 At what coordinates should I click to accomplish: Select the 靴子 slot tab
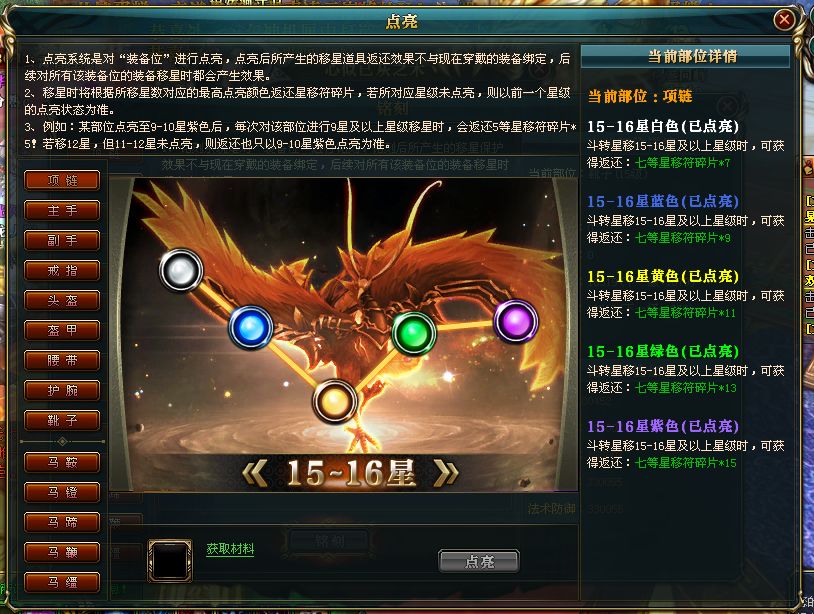click(x=62, y=420)
